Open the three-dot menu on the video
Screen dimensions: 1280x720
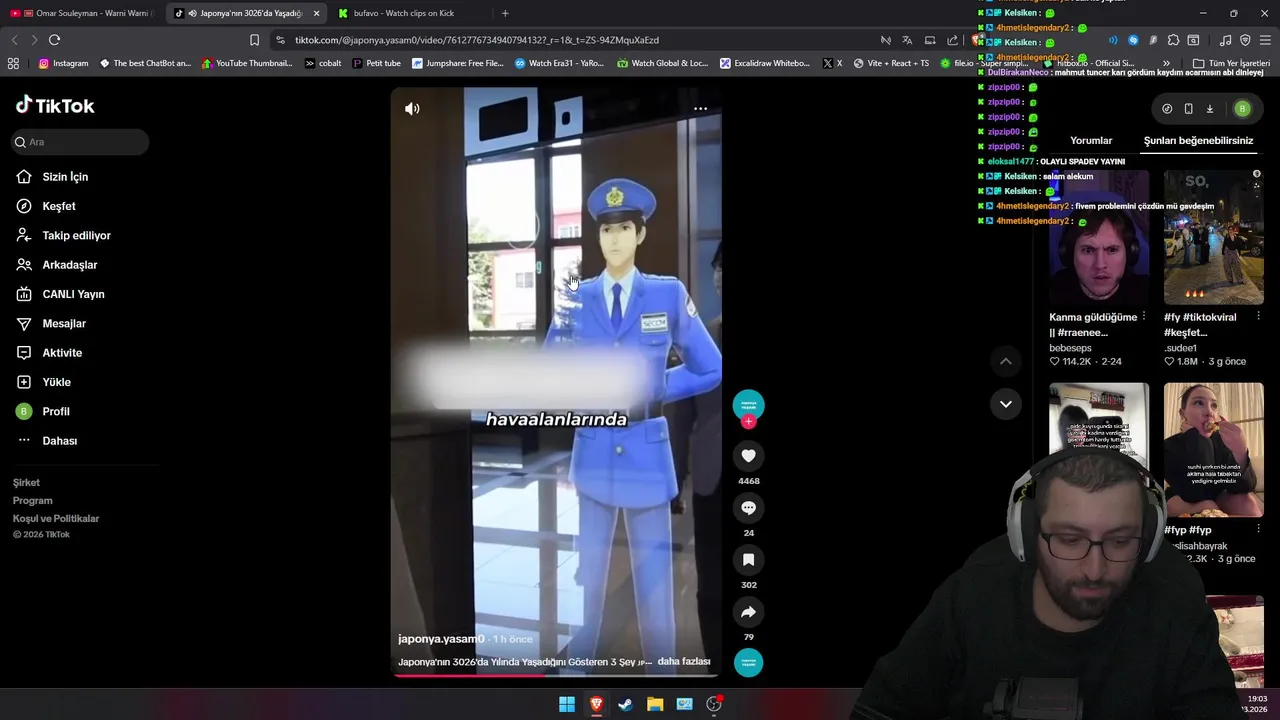tap(700, 108)
